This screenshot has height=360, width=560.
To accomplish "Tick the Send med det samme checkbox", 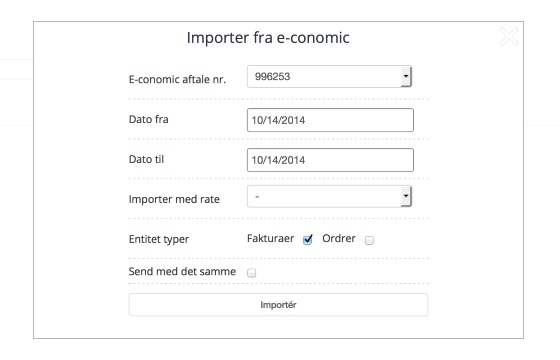I will point(251,273).
